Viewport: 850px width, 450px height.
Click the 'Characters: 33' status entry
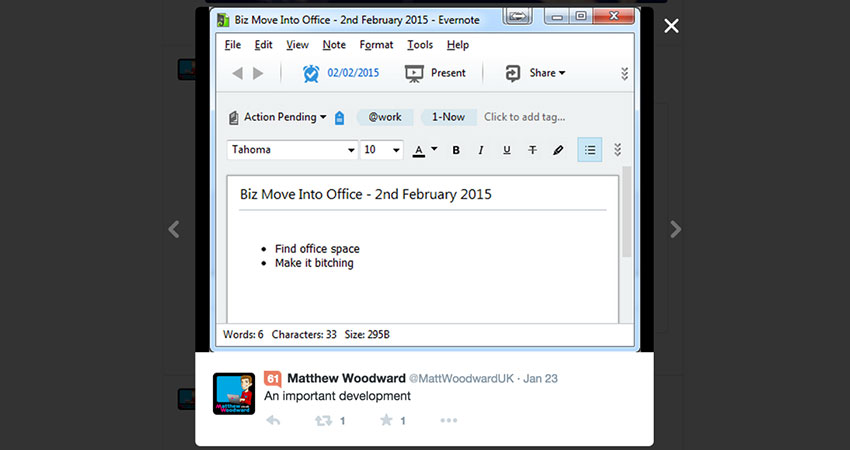(304, 335)
